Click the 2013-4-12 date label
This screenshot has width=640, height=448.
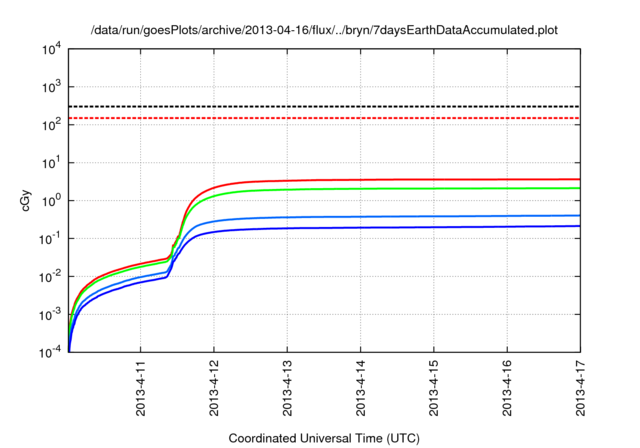(x=214, y=388)
